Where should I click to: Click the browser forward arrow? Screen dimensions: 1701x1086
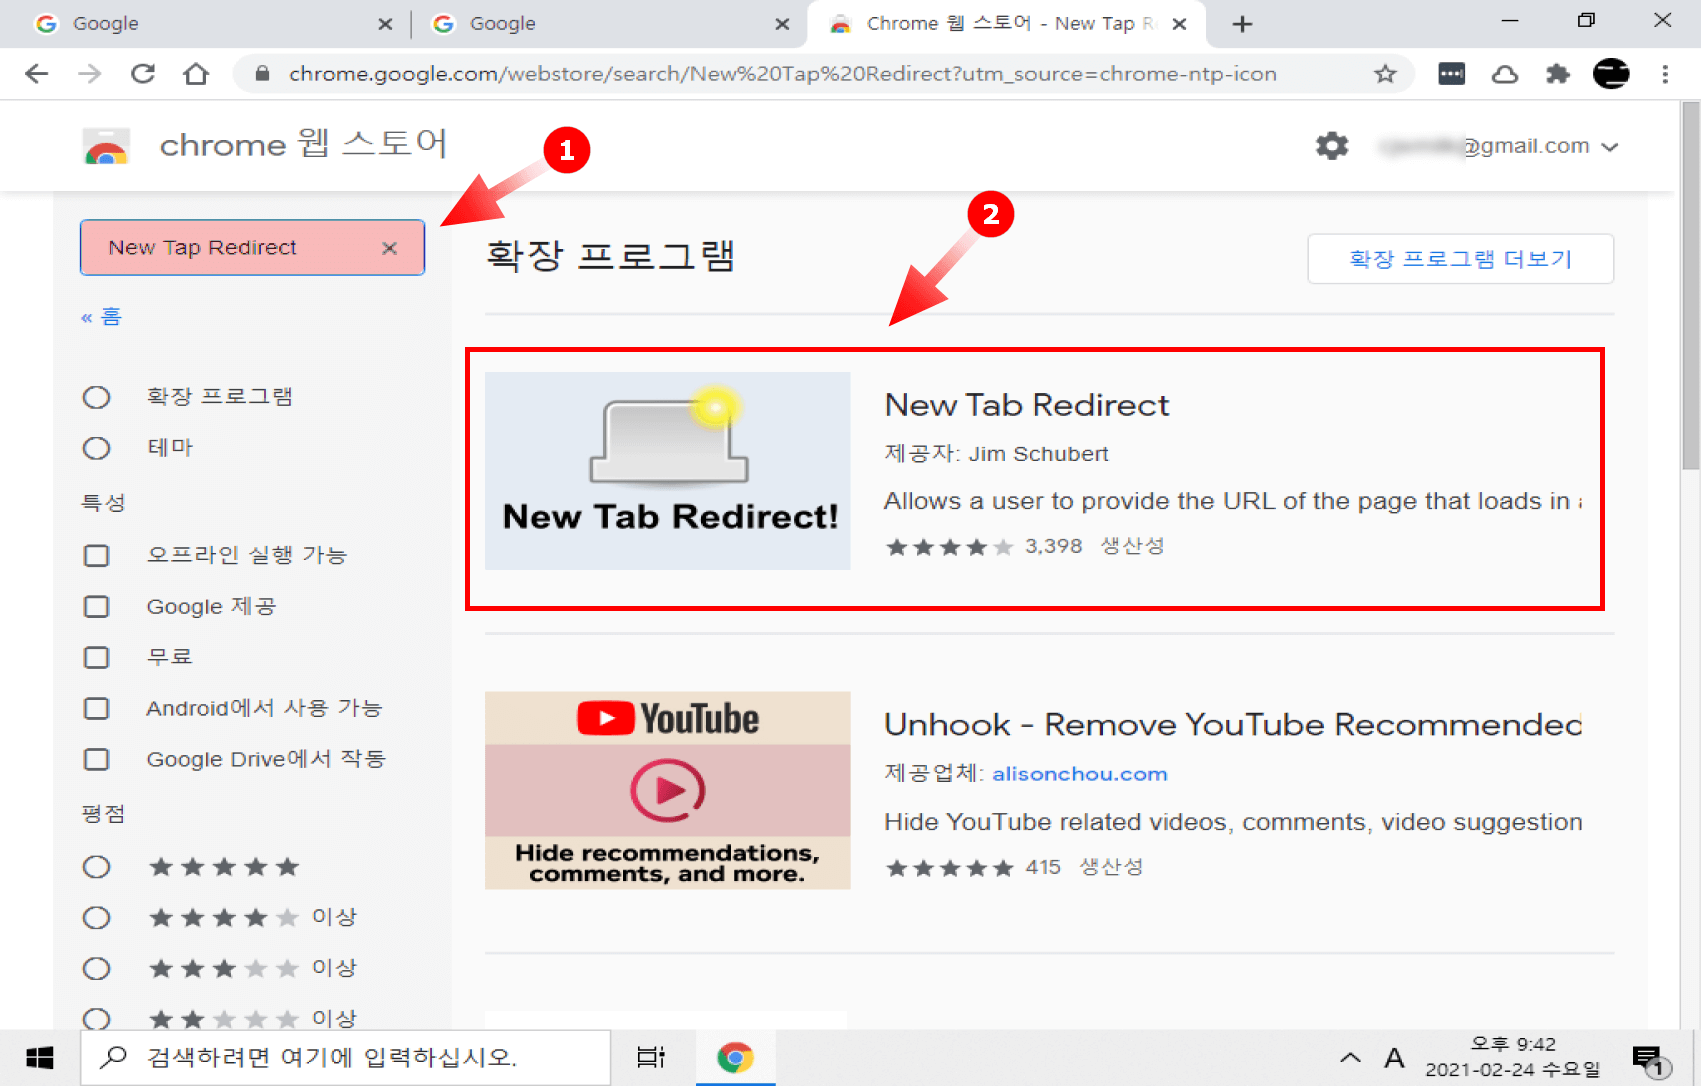(90, 74)
